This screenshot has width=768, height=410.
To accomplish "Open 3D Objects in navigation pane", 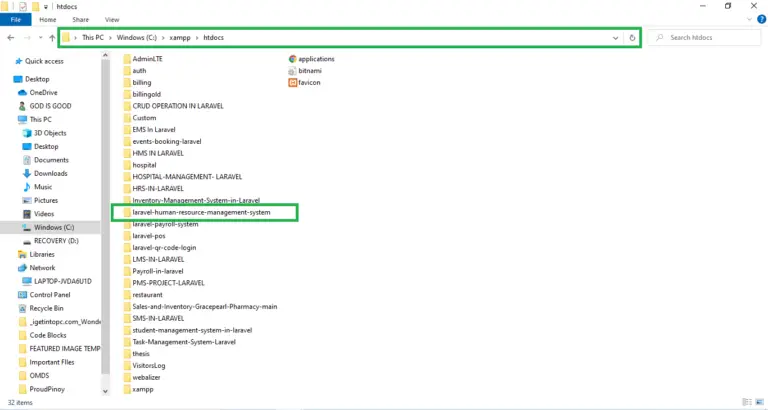I will (44, 133).
